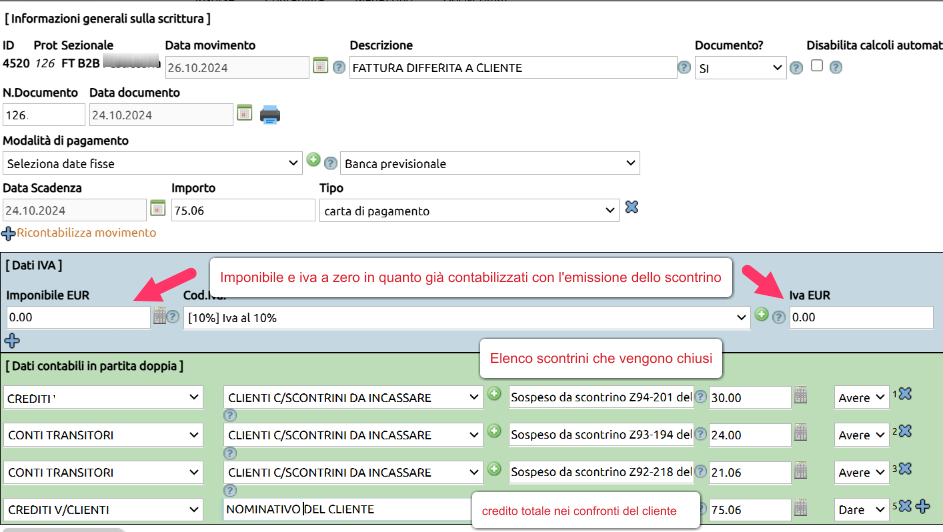Image resolution: width=943 pixels, height=532 pixels.
Task: Click the Descrizione field FATTURA DIFFERITA A CLIENTE
Action: pos(513,67)
